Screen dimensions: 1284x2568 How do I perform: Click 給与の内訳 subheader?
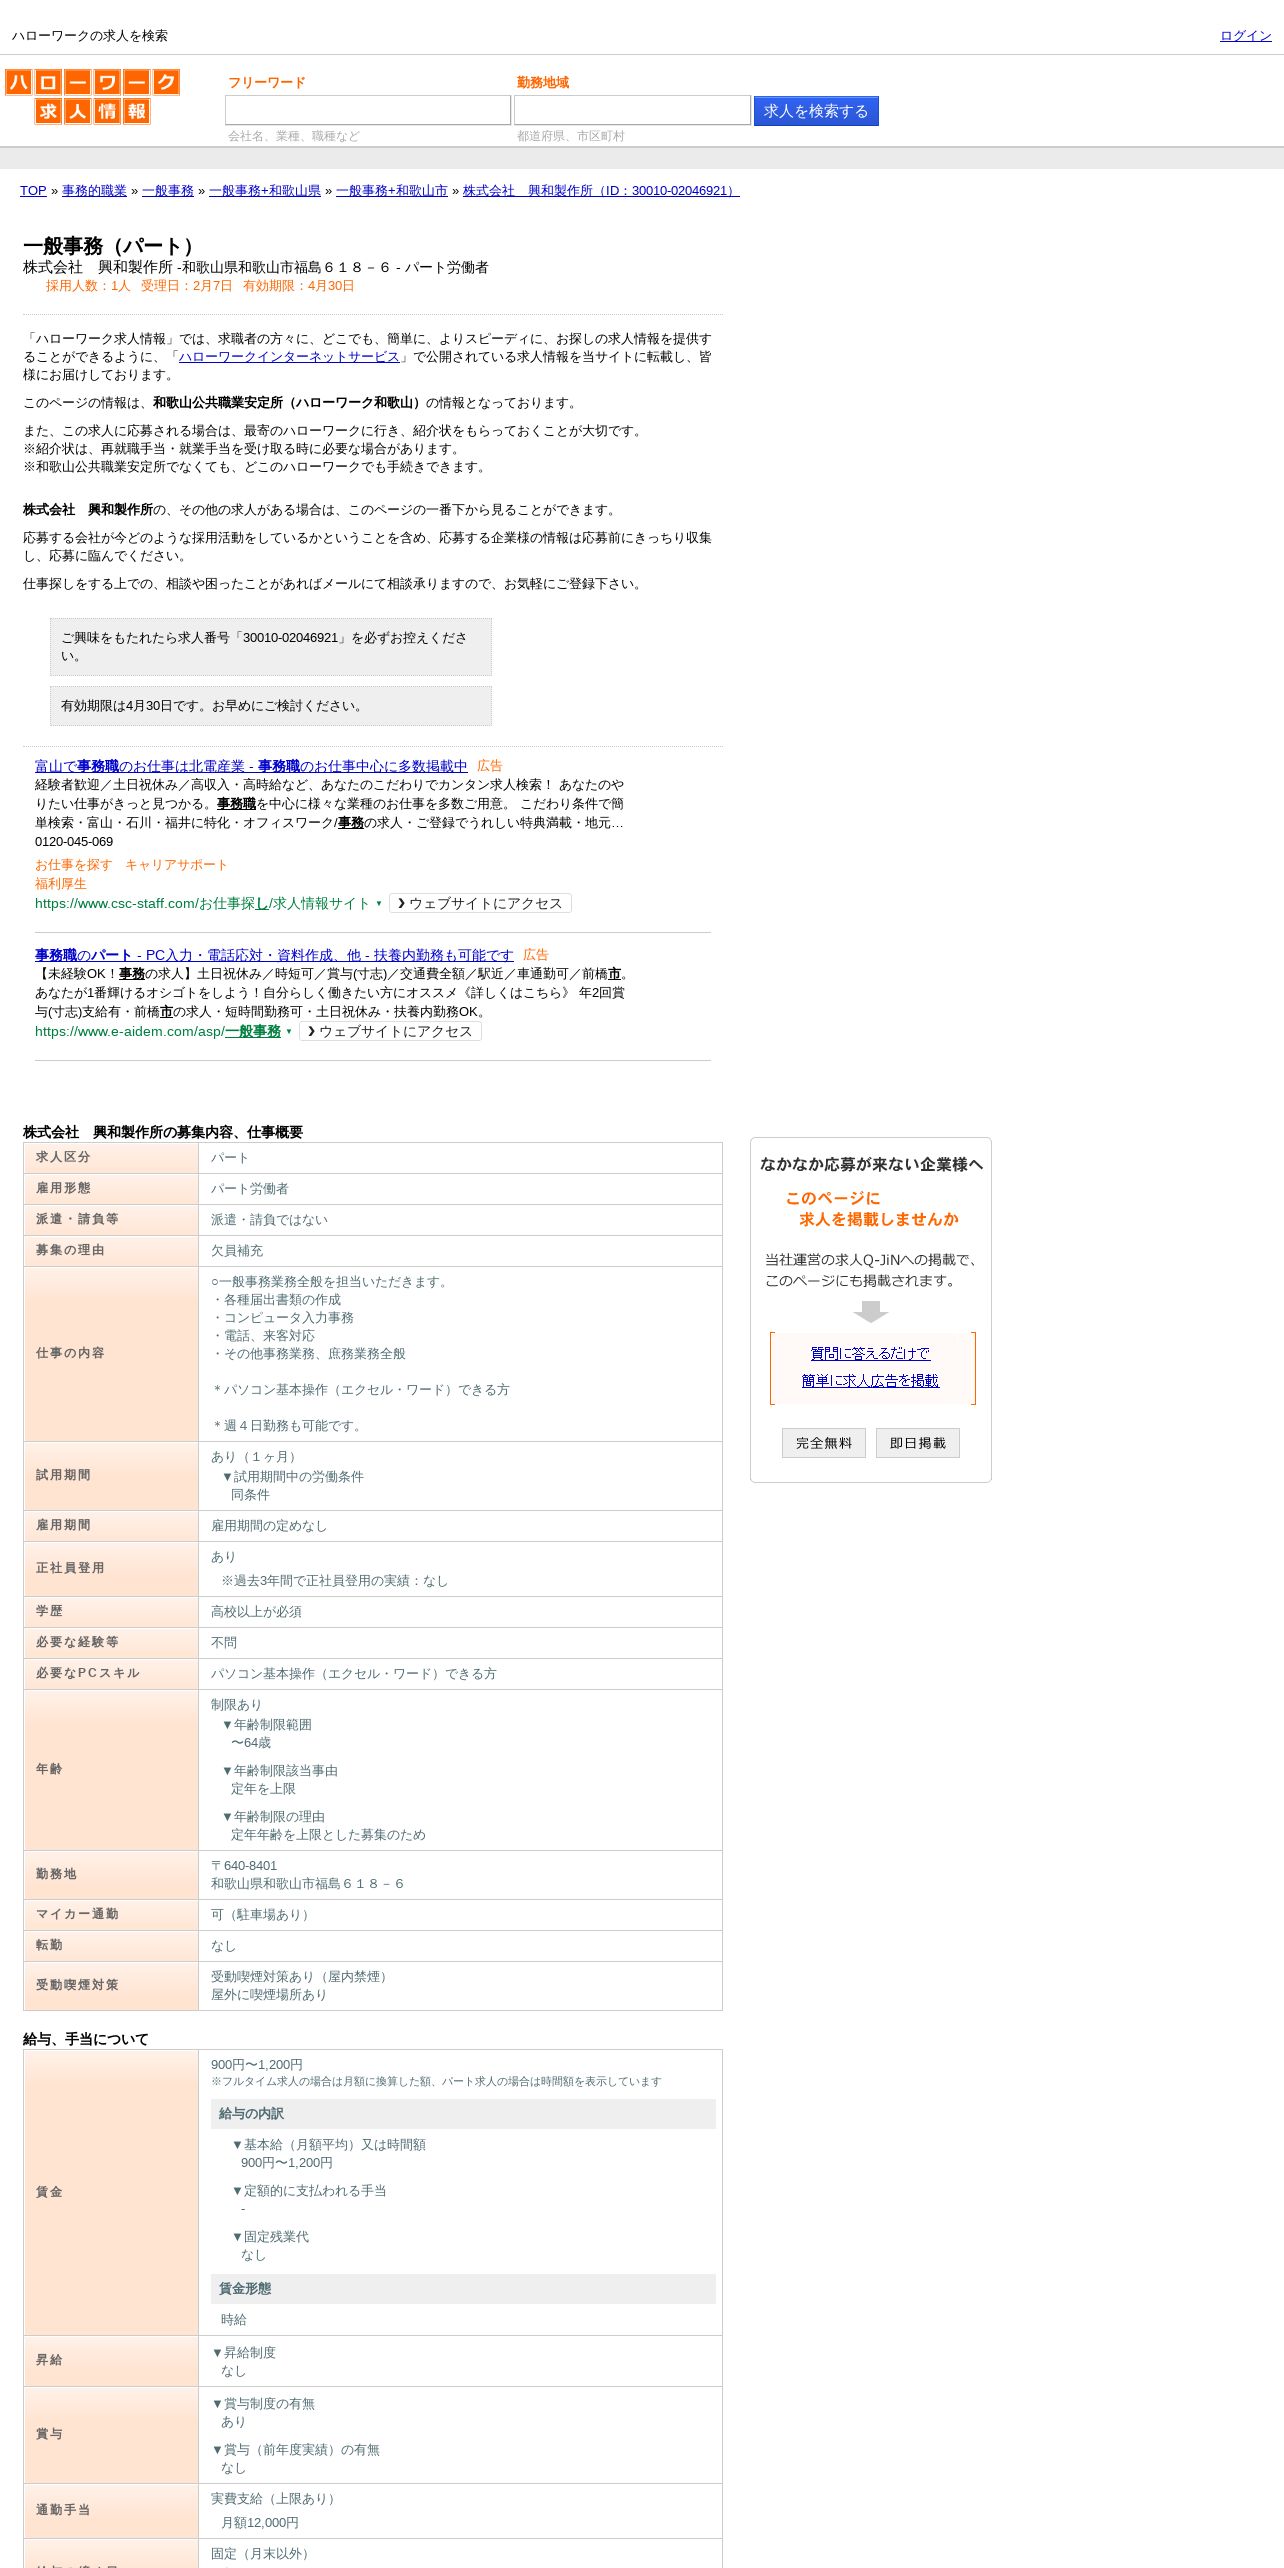[x=463, y=2114]
